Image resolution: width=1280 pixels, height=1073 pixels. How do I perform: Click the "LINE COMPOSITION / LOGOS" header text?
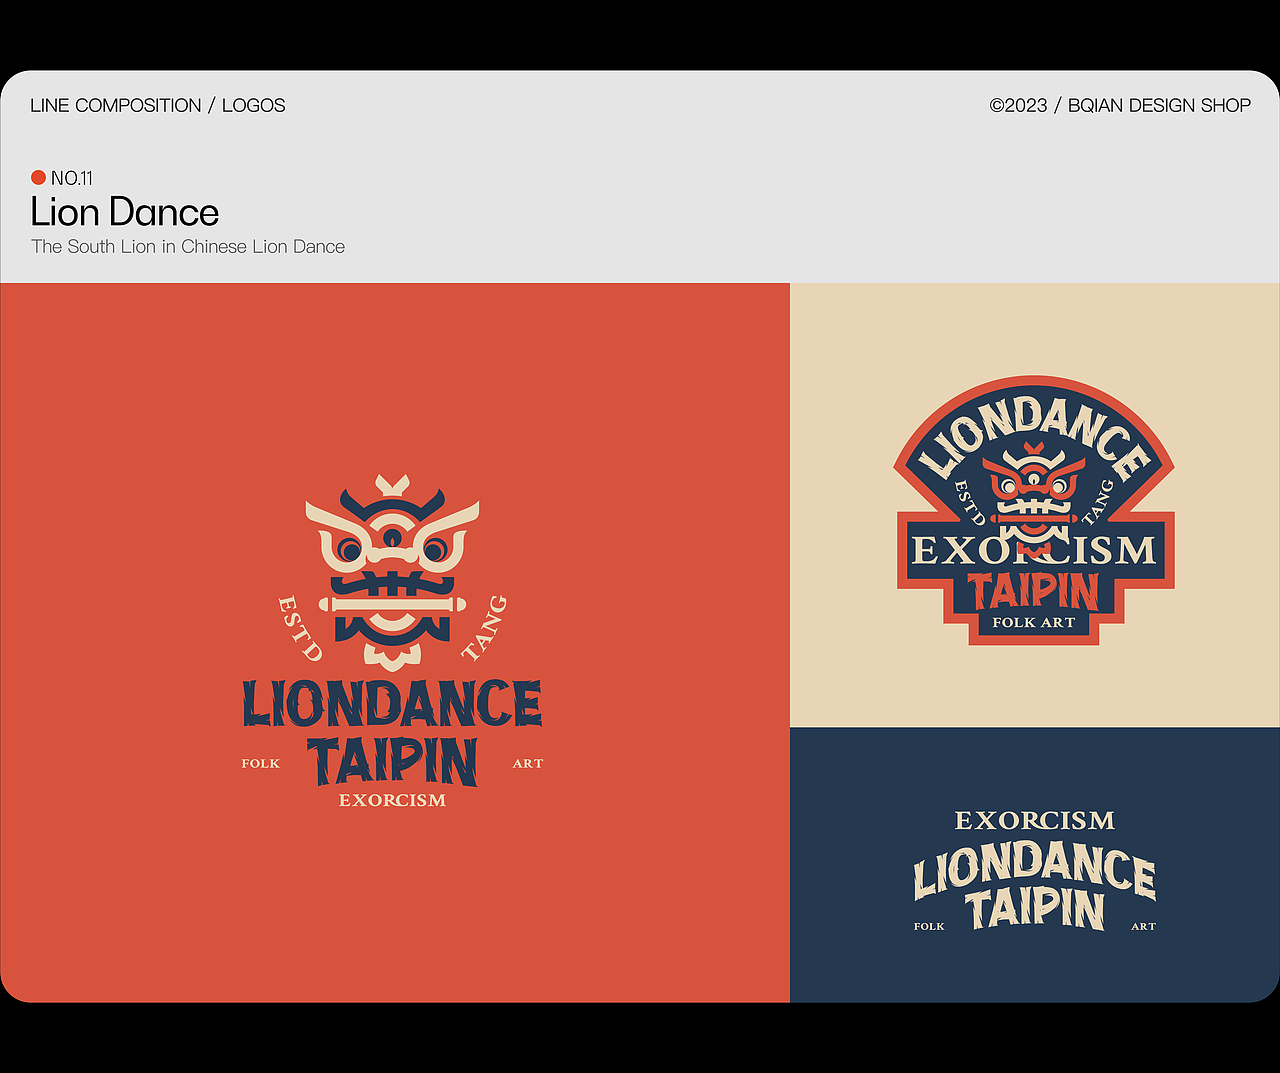[158, 105]
